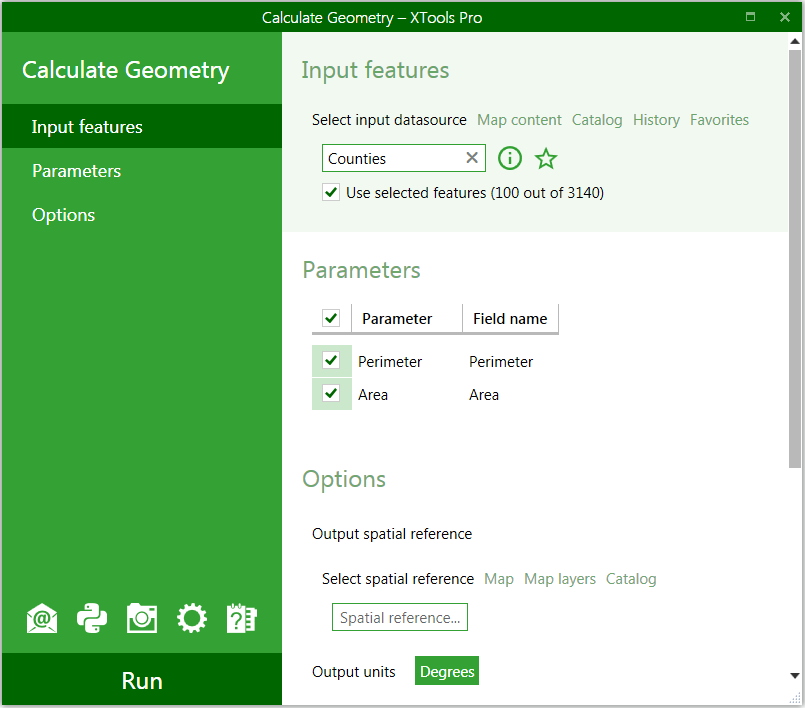Click the vertical scrollbar thumb
The image size is (805, 708).
coord(795,259)
